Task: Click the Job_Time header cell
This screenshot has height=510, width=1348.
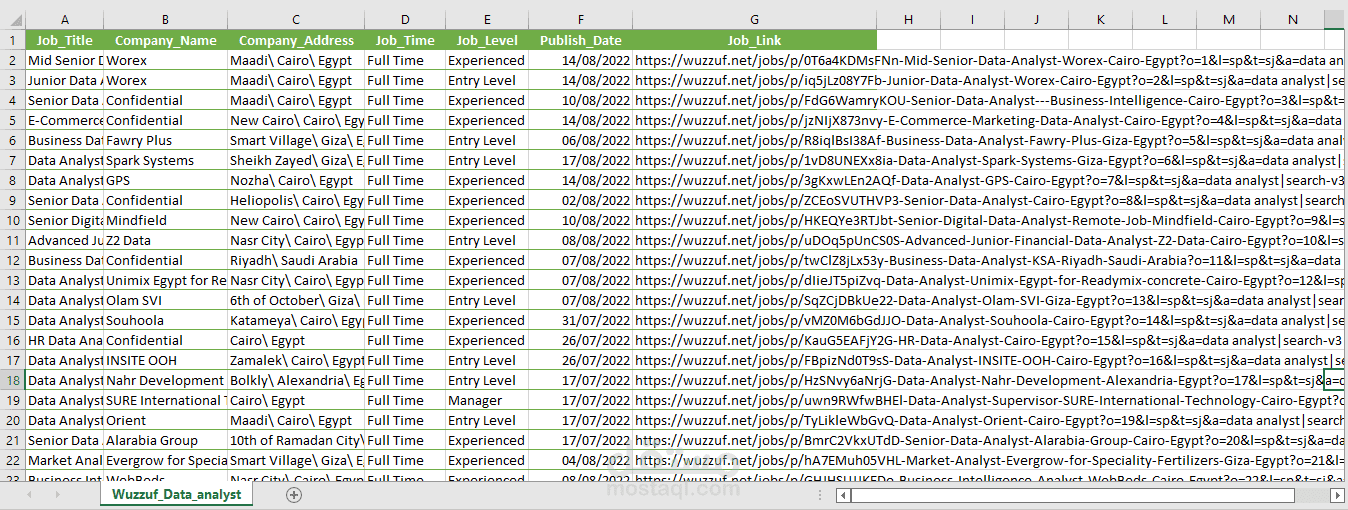Action: [405, 40]
